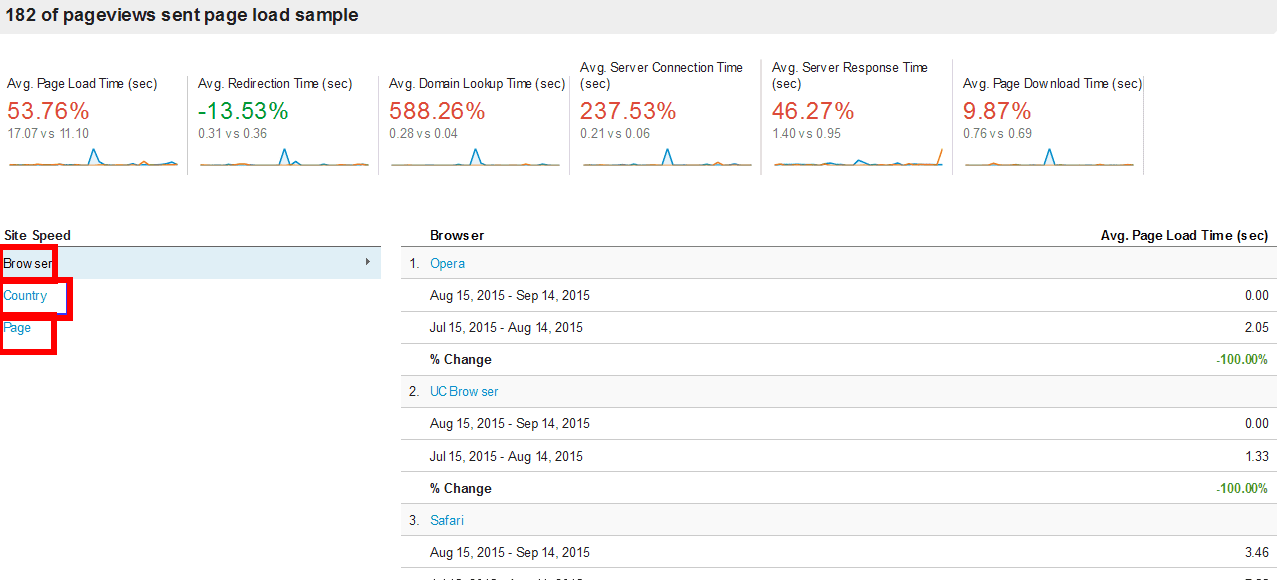
Task: Open the UC Browser link
Action: [464, 392]
